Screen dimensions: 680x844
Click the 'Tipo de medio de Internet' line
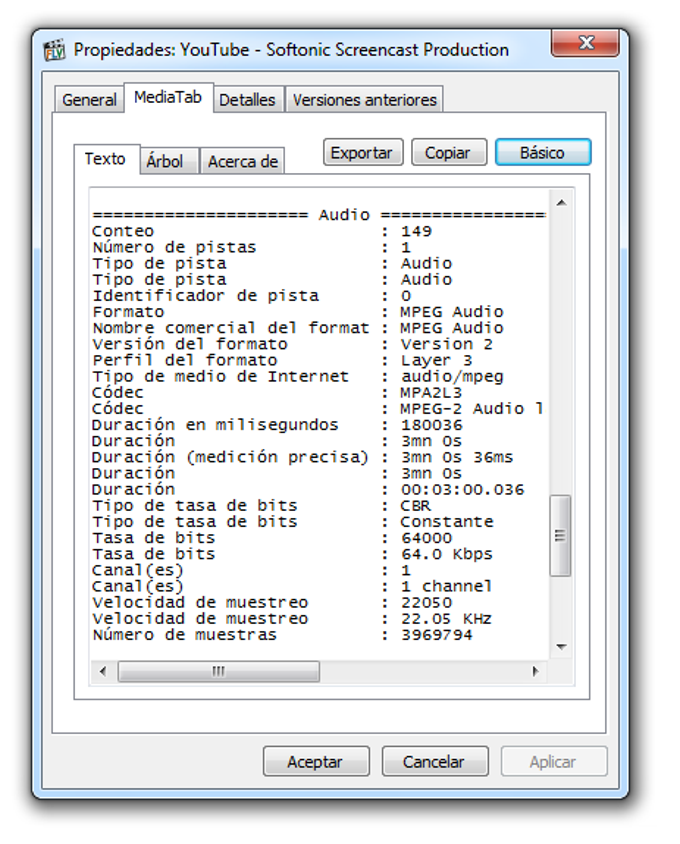pyautogui.click(x=298, y=377)
